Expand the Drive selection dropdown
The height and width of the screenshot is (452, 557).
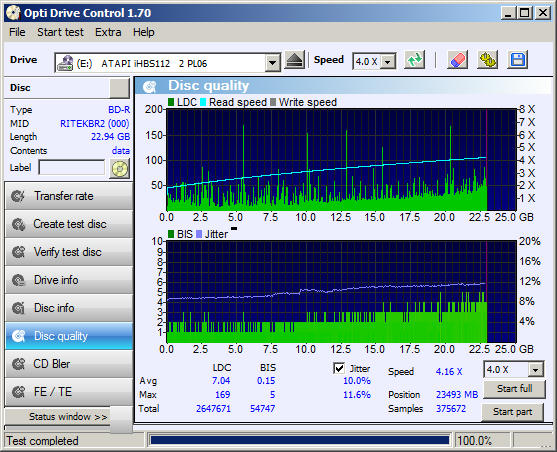click(x=272, y=63)
